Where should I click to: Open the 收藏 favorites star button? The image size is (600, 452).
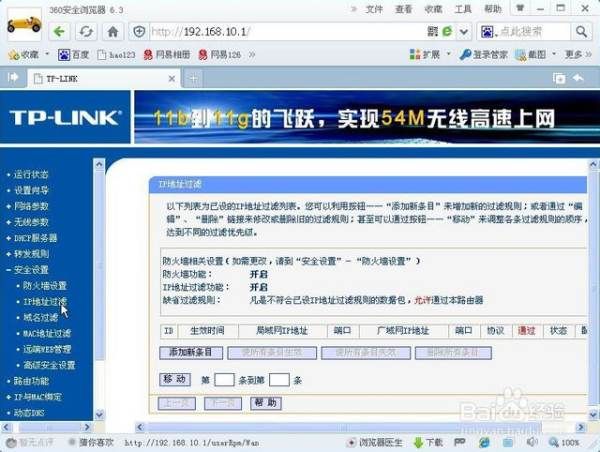pos(24,55)
